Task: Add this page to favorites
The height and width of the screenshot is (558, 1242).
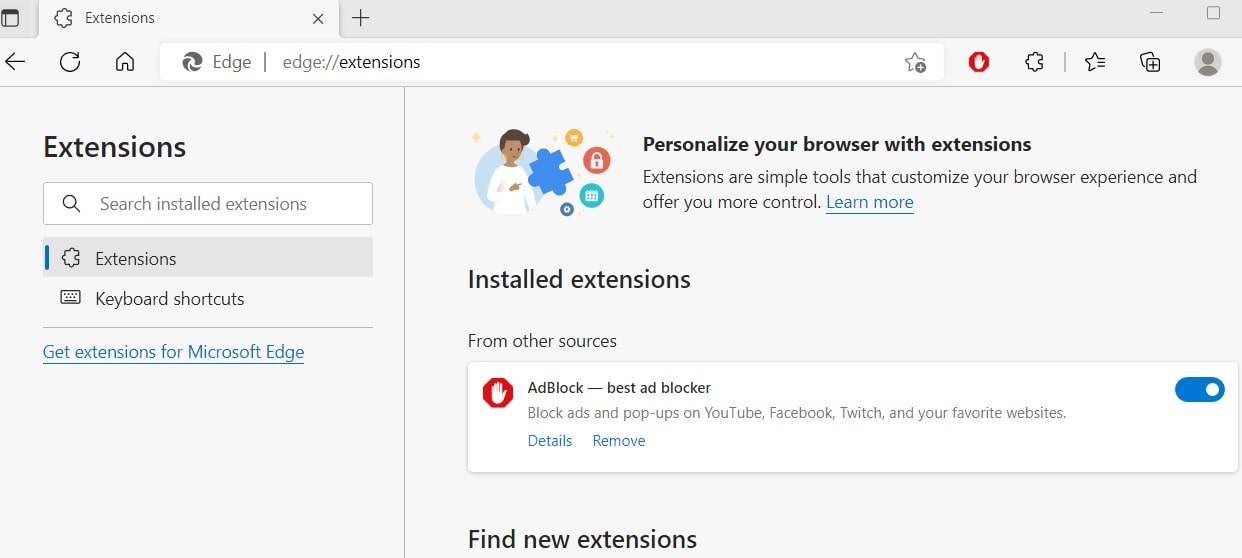Action: coord(915,62)
